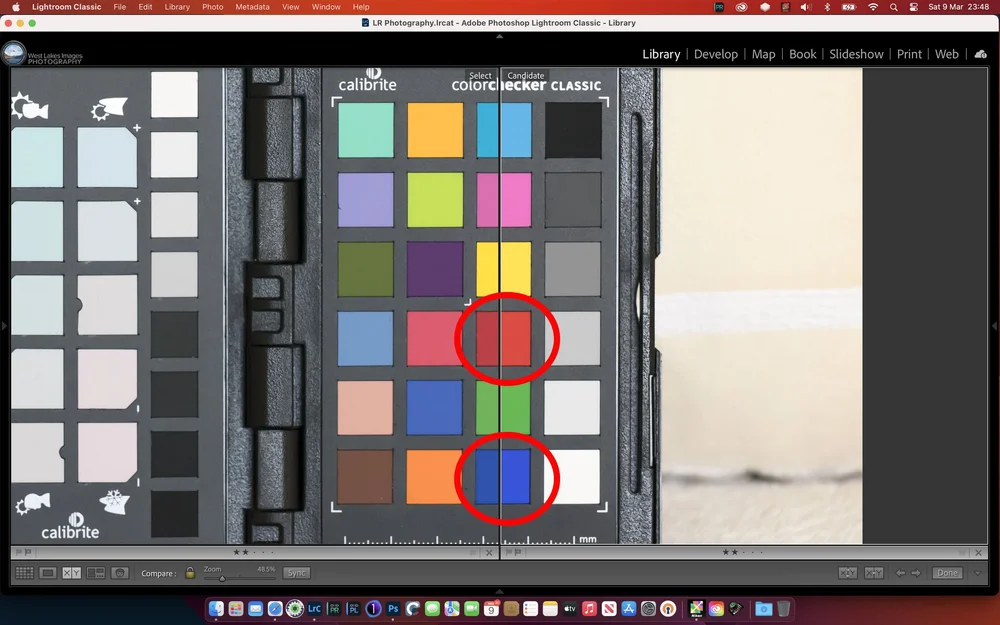Switch to the Develop module

click(x=716, y=54)
